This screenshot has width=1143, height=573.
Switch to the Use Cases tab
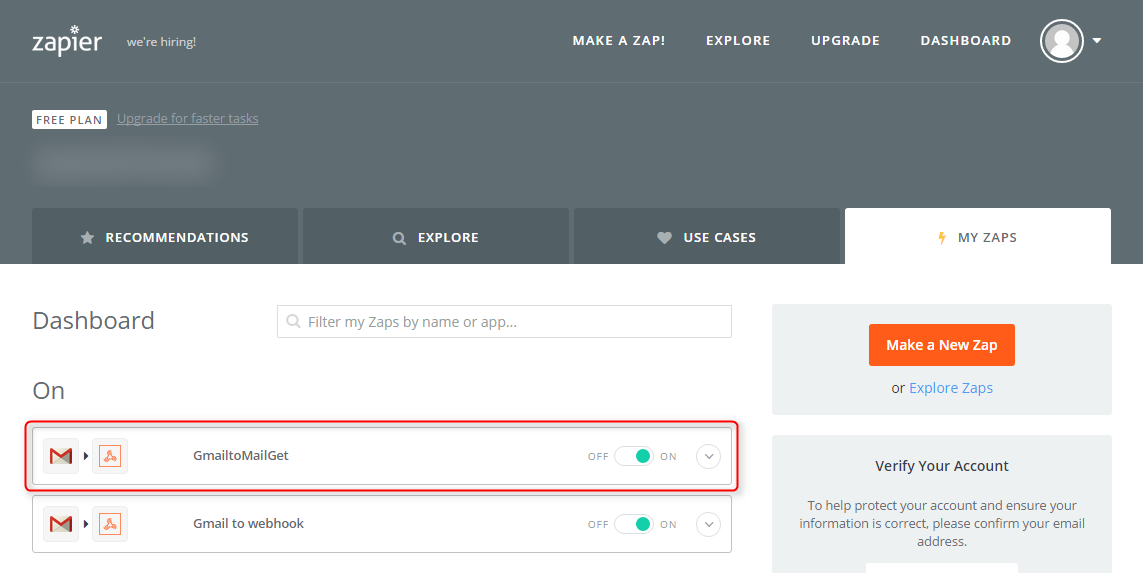(707, 236)
